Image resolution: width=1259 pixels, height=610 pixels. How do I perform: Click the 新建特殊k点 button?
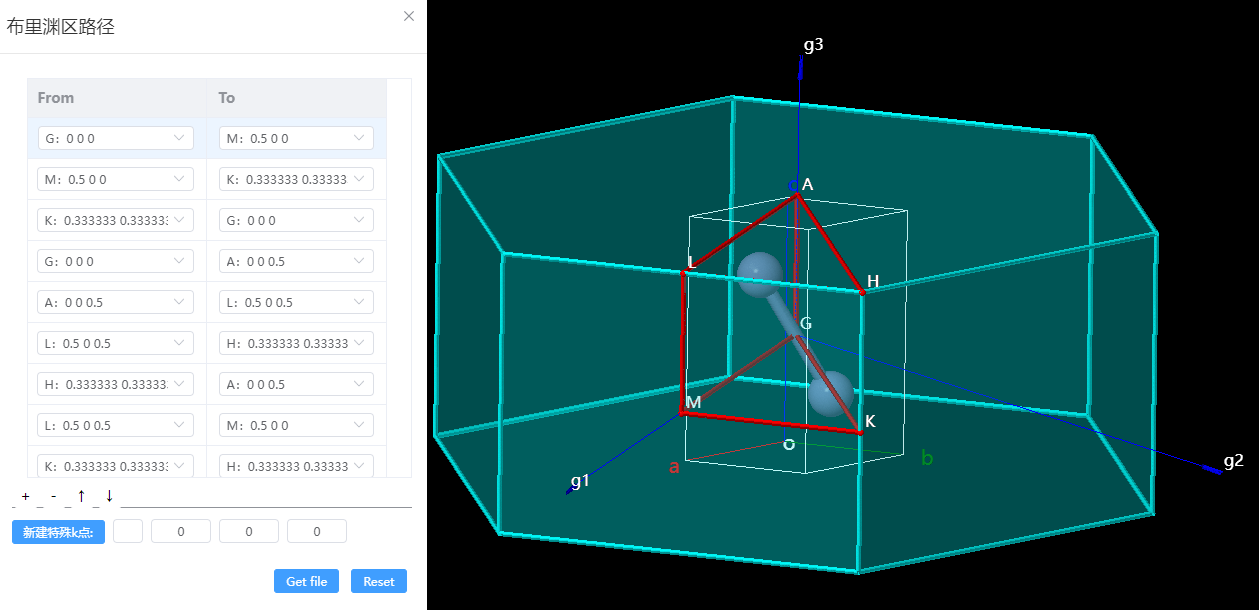(x=58, y=532)
